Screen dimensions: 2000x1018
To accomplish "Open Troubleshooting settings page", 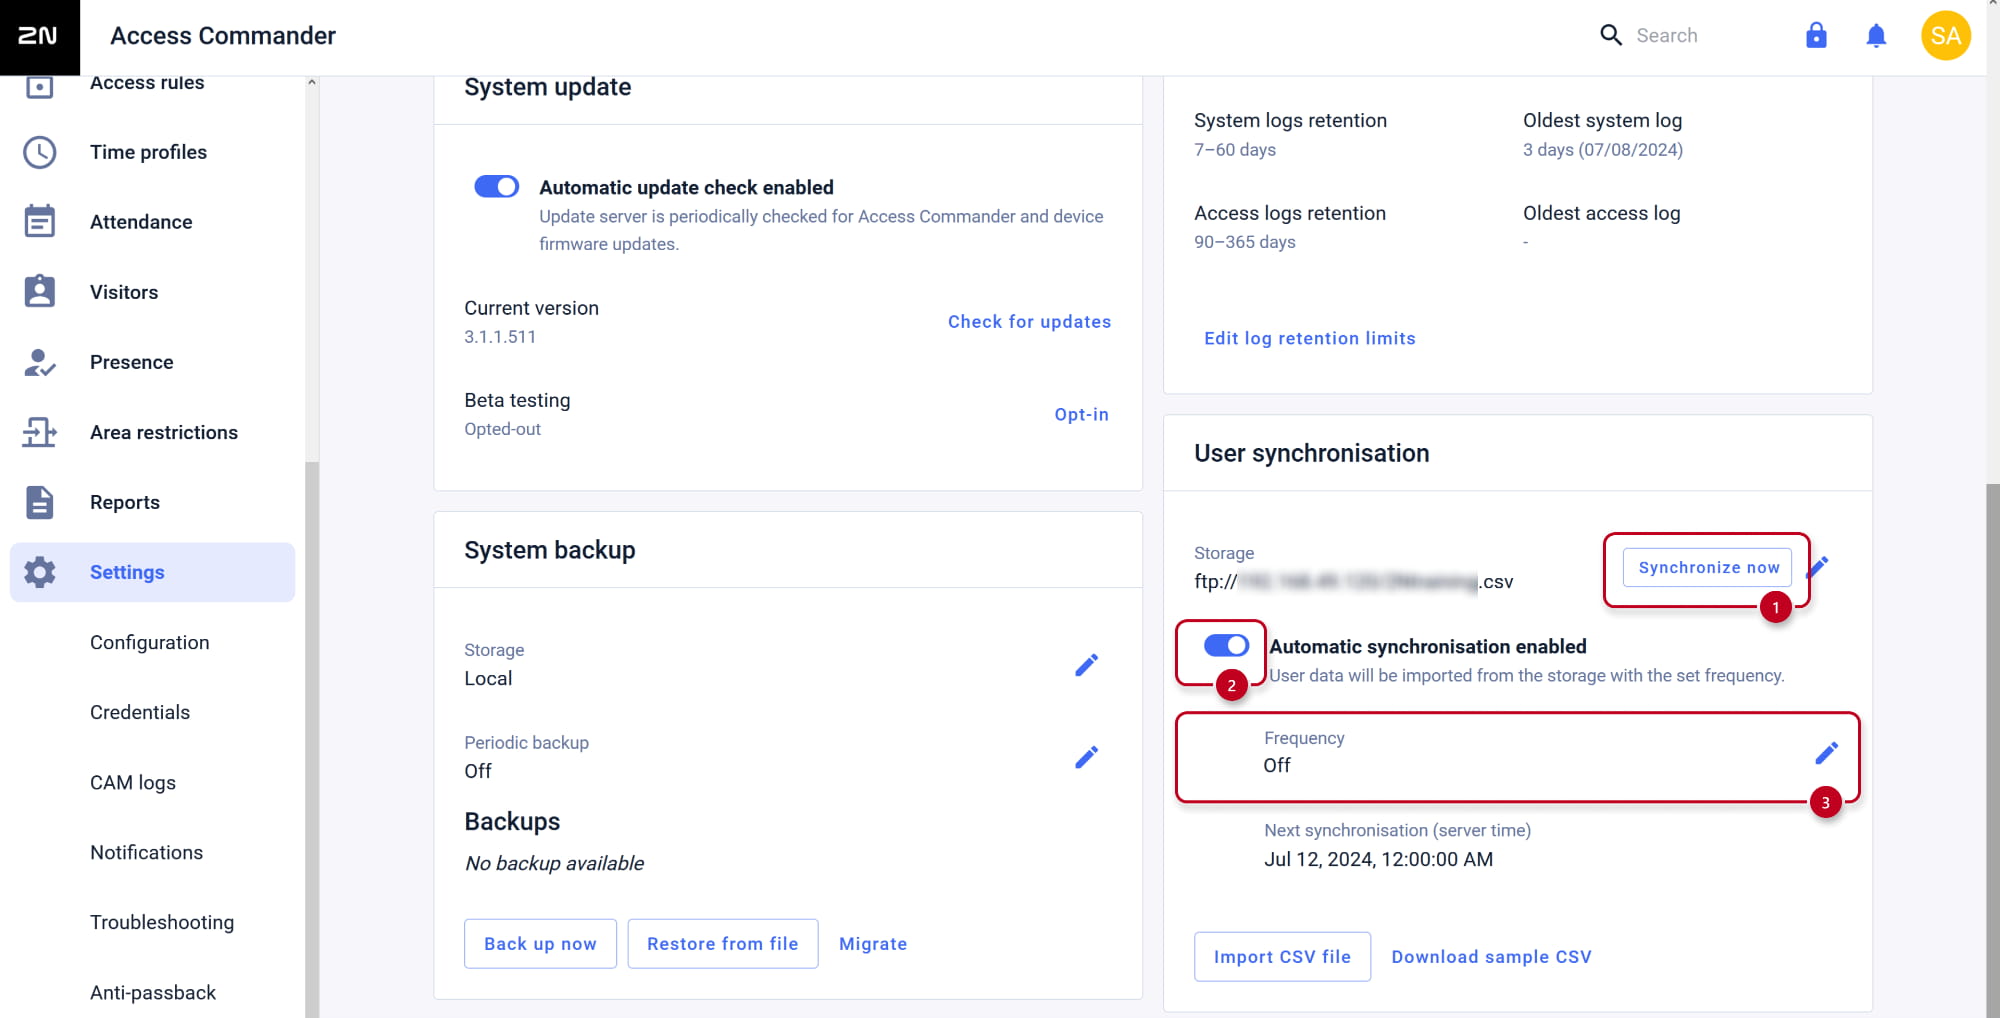I will pyautogui.click(x=162, y=922).
